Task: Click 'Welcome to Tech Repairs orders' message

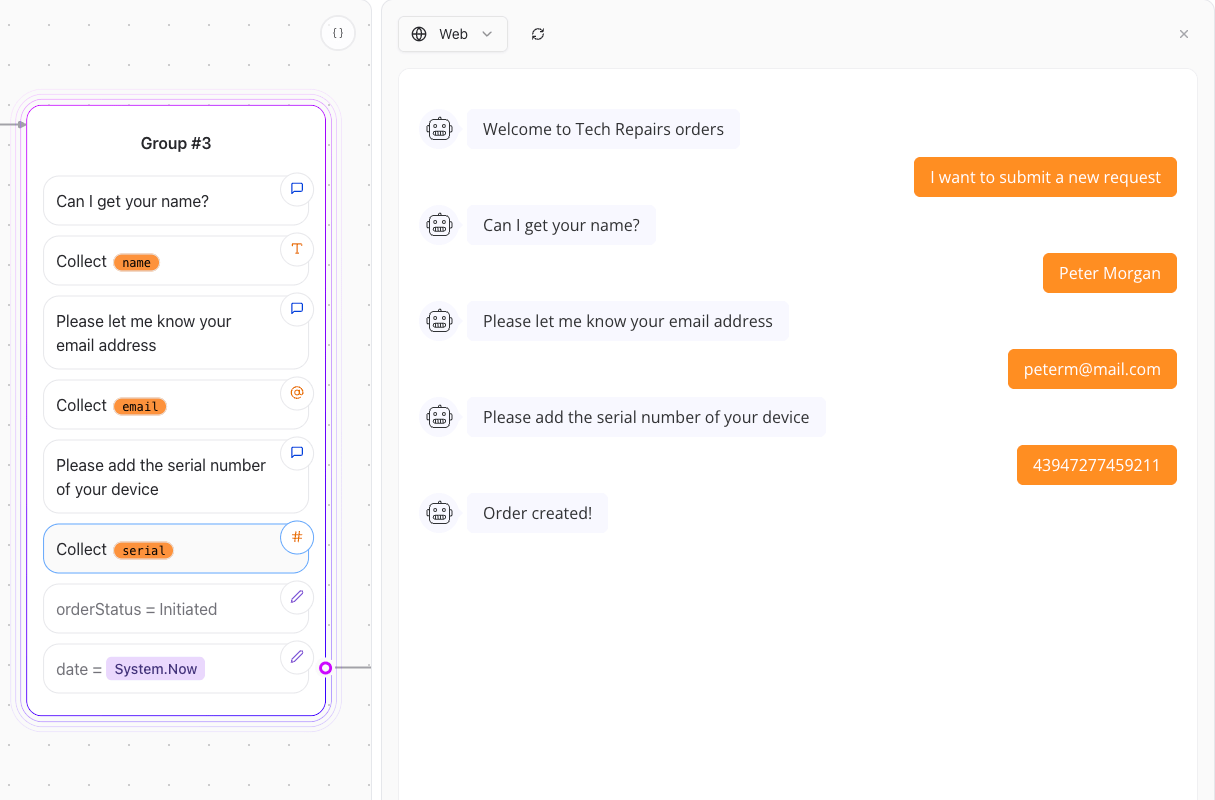Action: [x=603, y=129]
